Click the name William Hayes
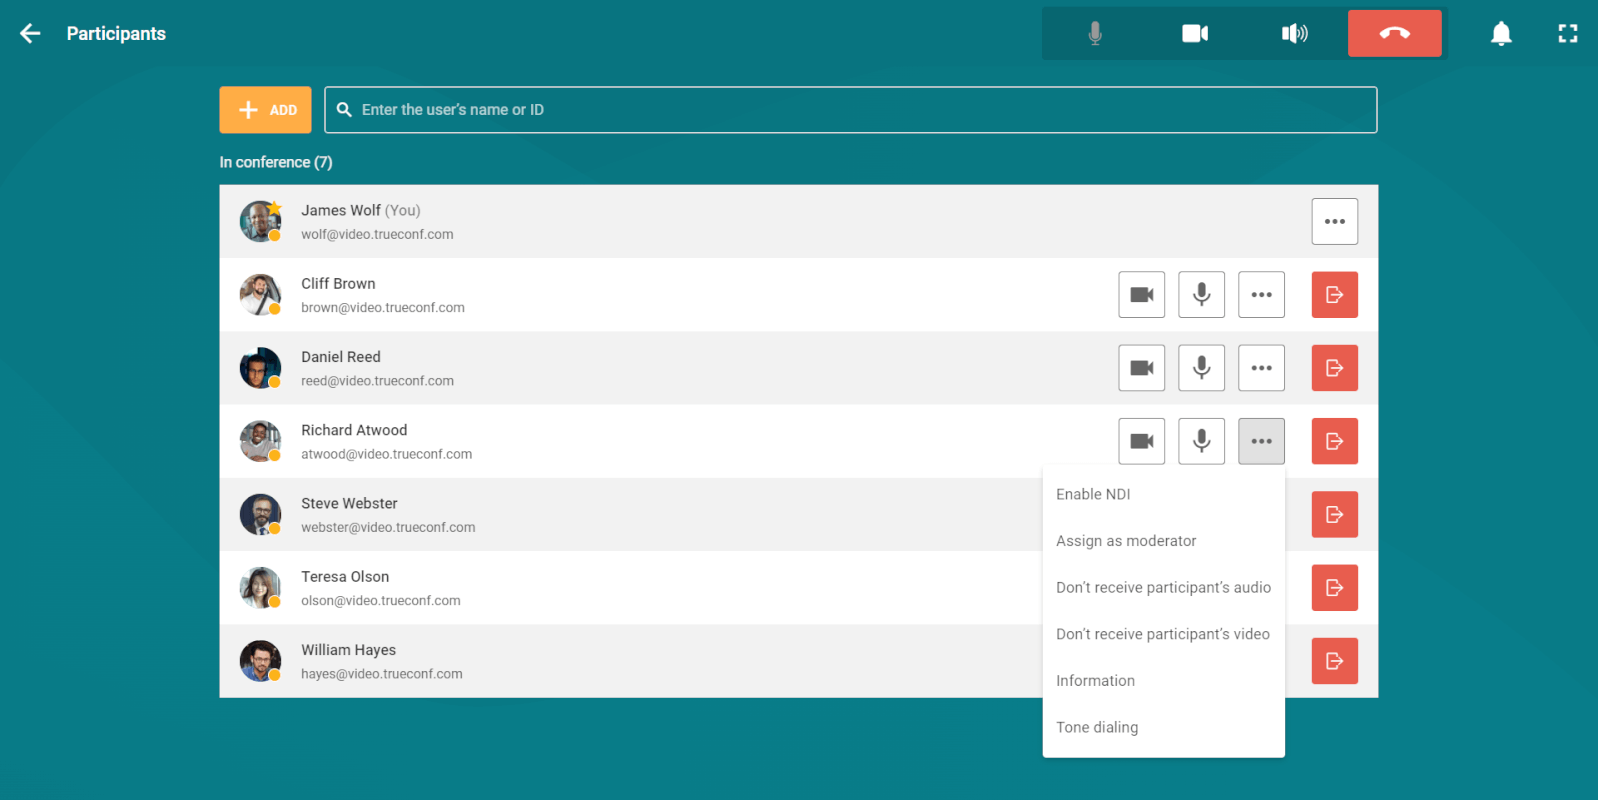The width and height of the screenshot is (1598, 800). coord(348,650)
